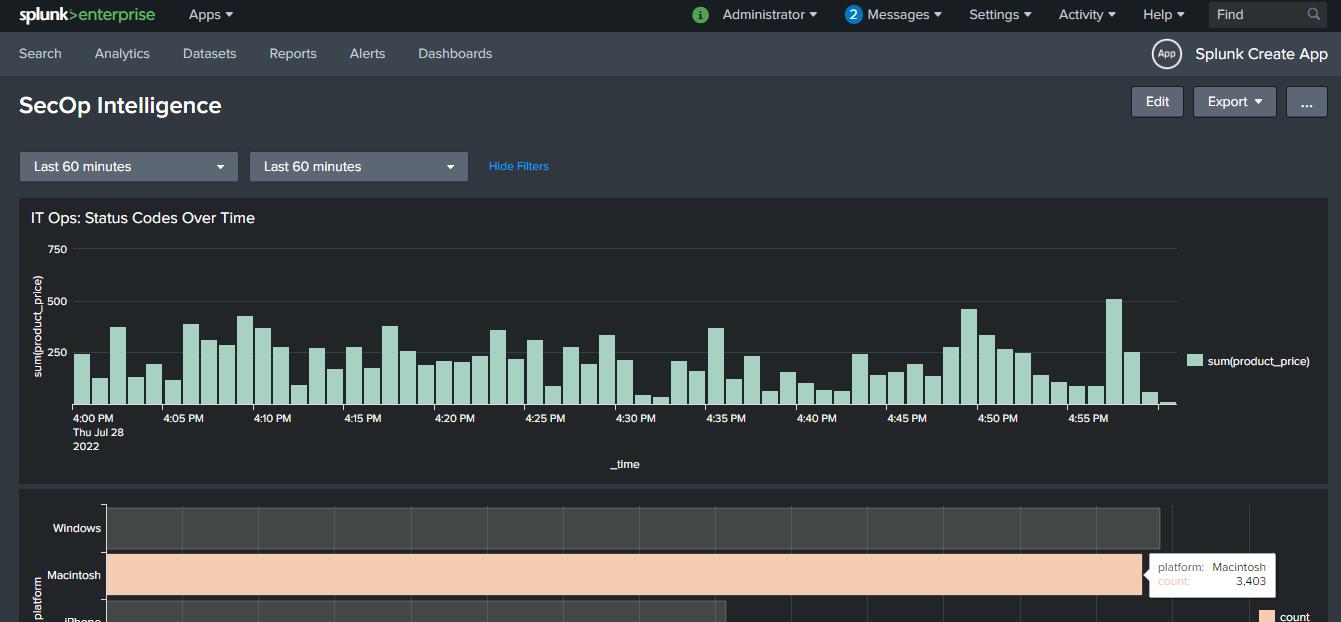Select the Macintosh platform bar
Image resolution: width=1341 pixels, height=622 pixels.
click(x=623, y=575)
